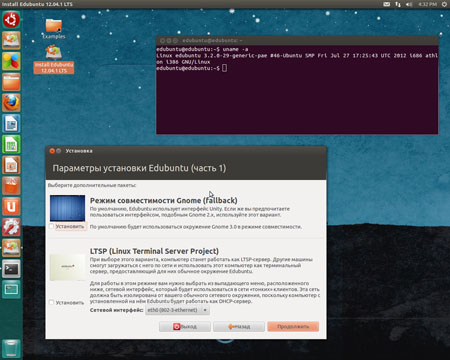Screen dimensions: 450x360
Task: Enable Gnome fallback Установить checkbox
Action: point(51,226)
